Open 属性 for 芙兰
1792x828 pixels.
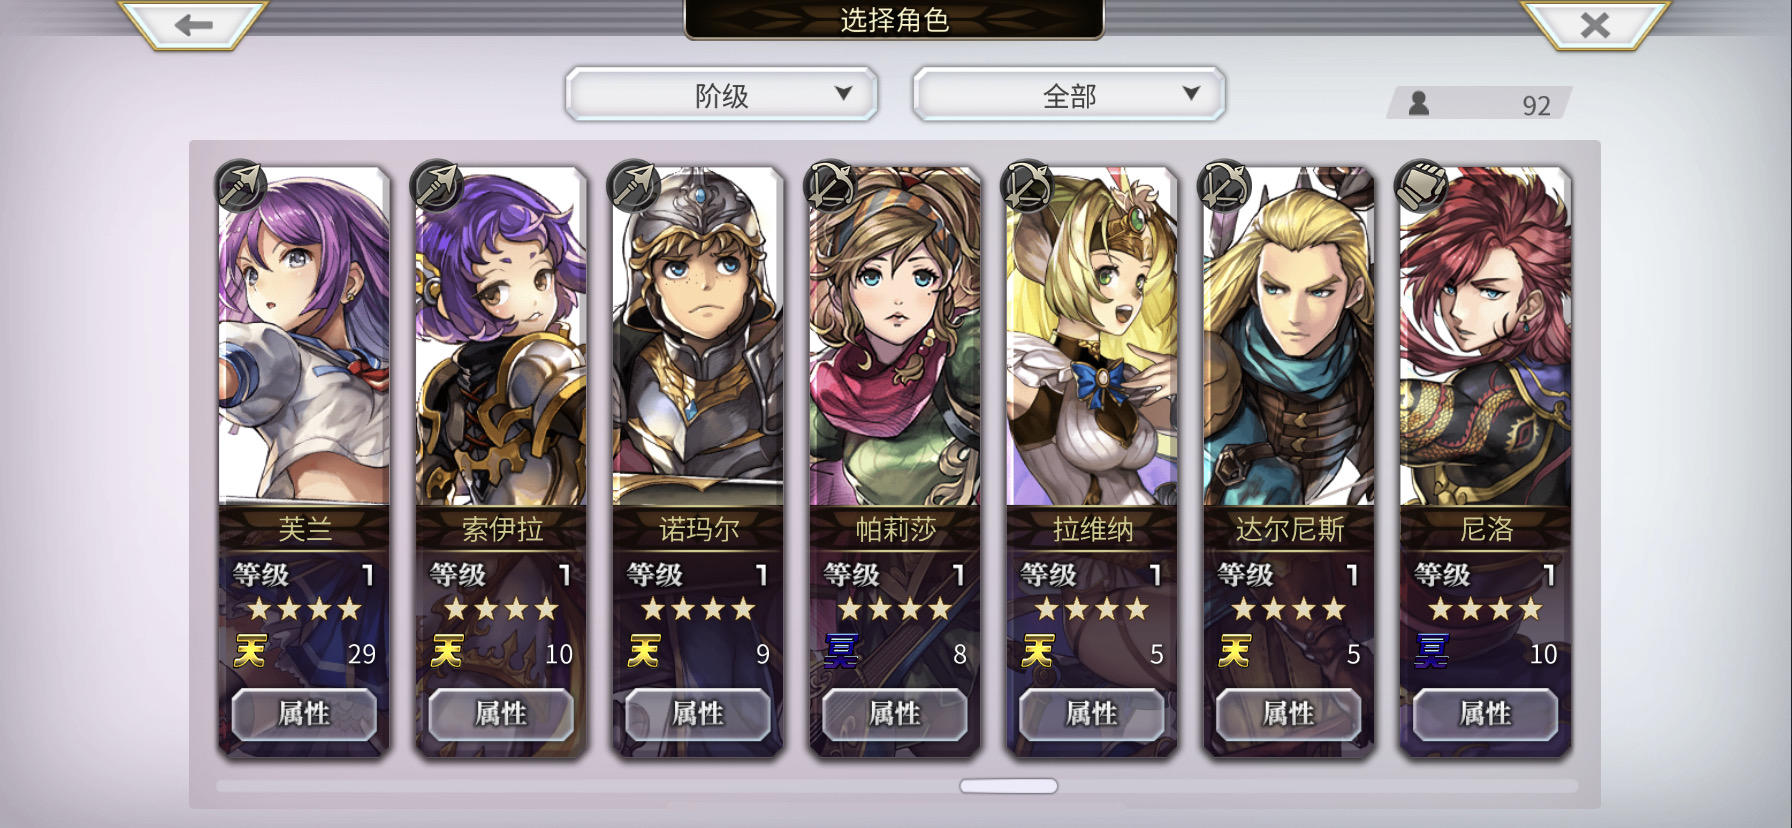pos(304,714)
